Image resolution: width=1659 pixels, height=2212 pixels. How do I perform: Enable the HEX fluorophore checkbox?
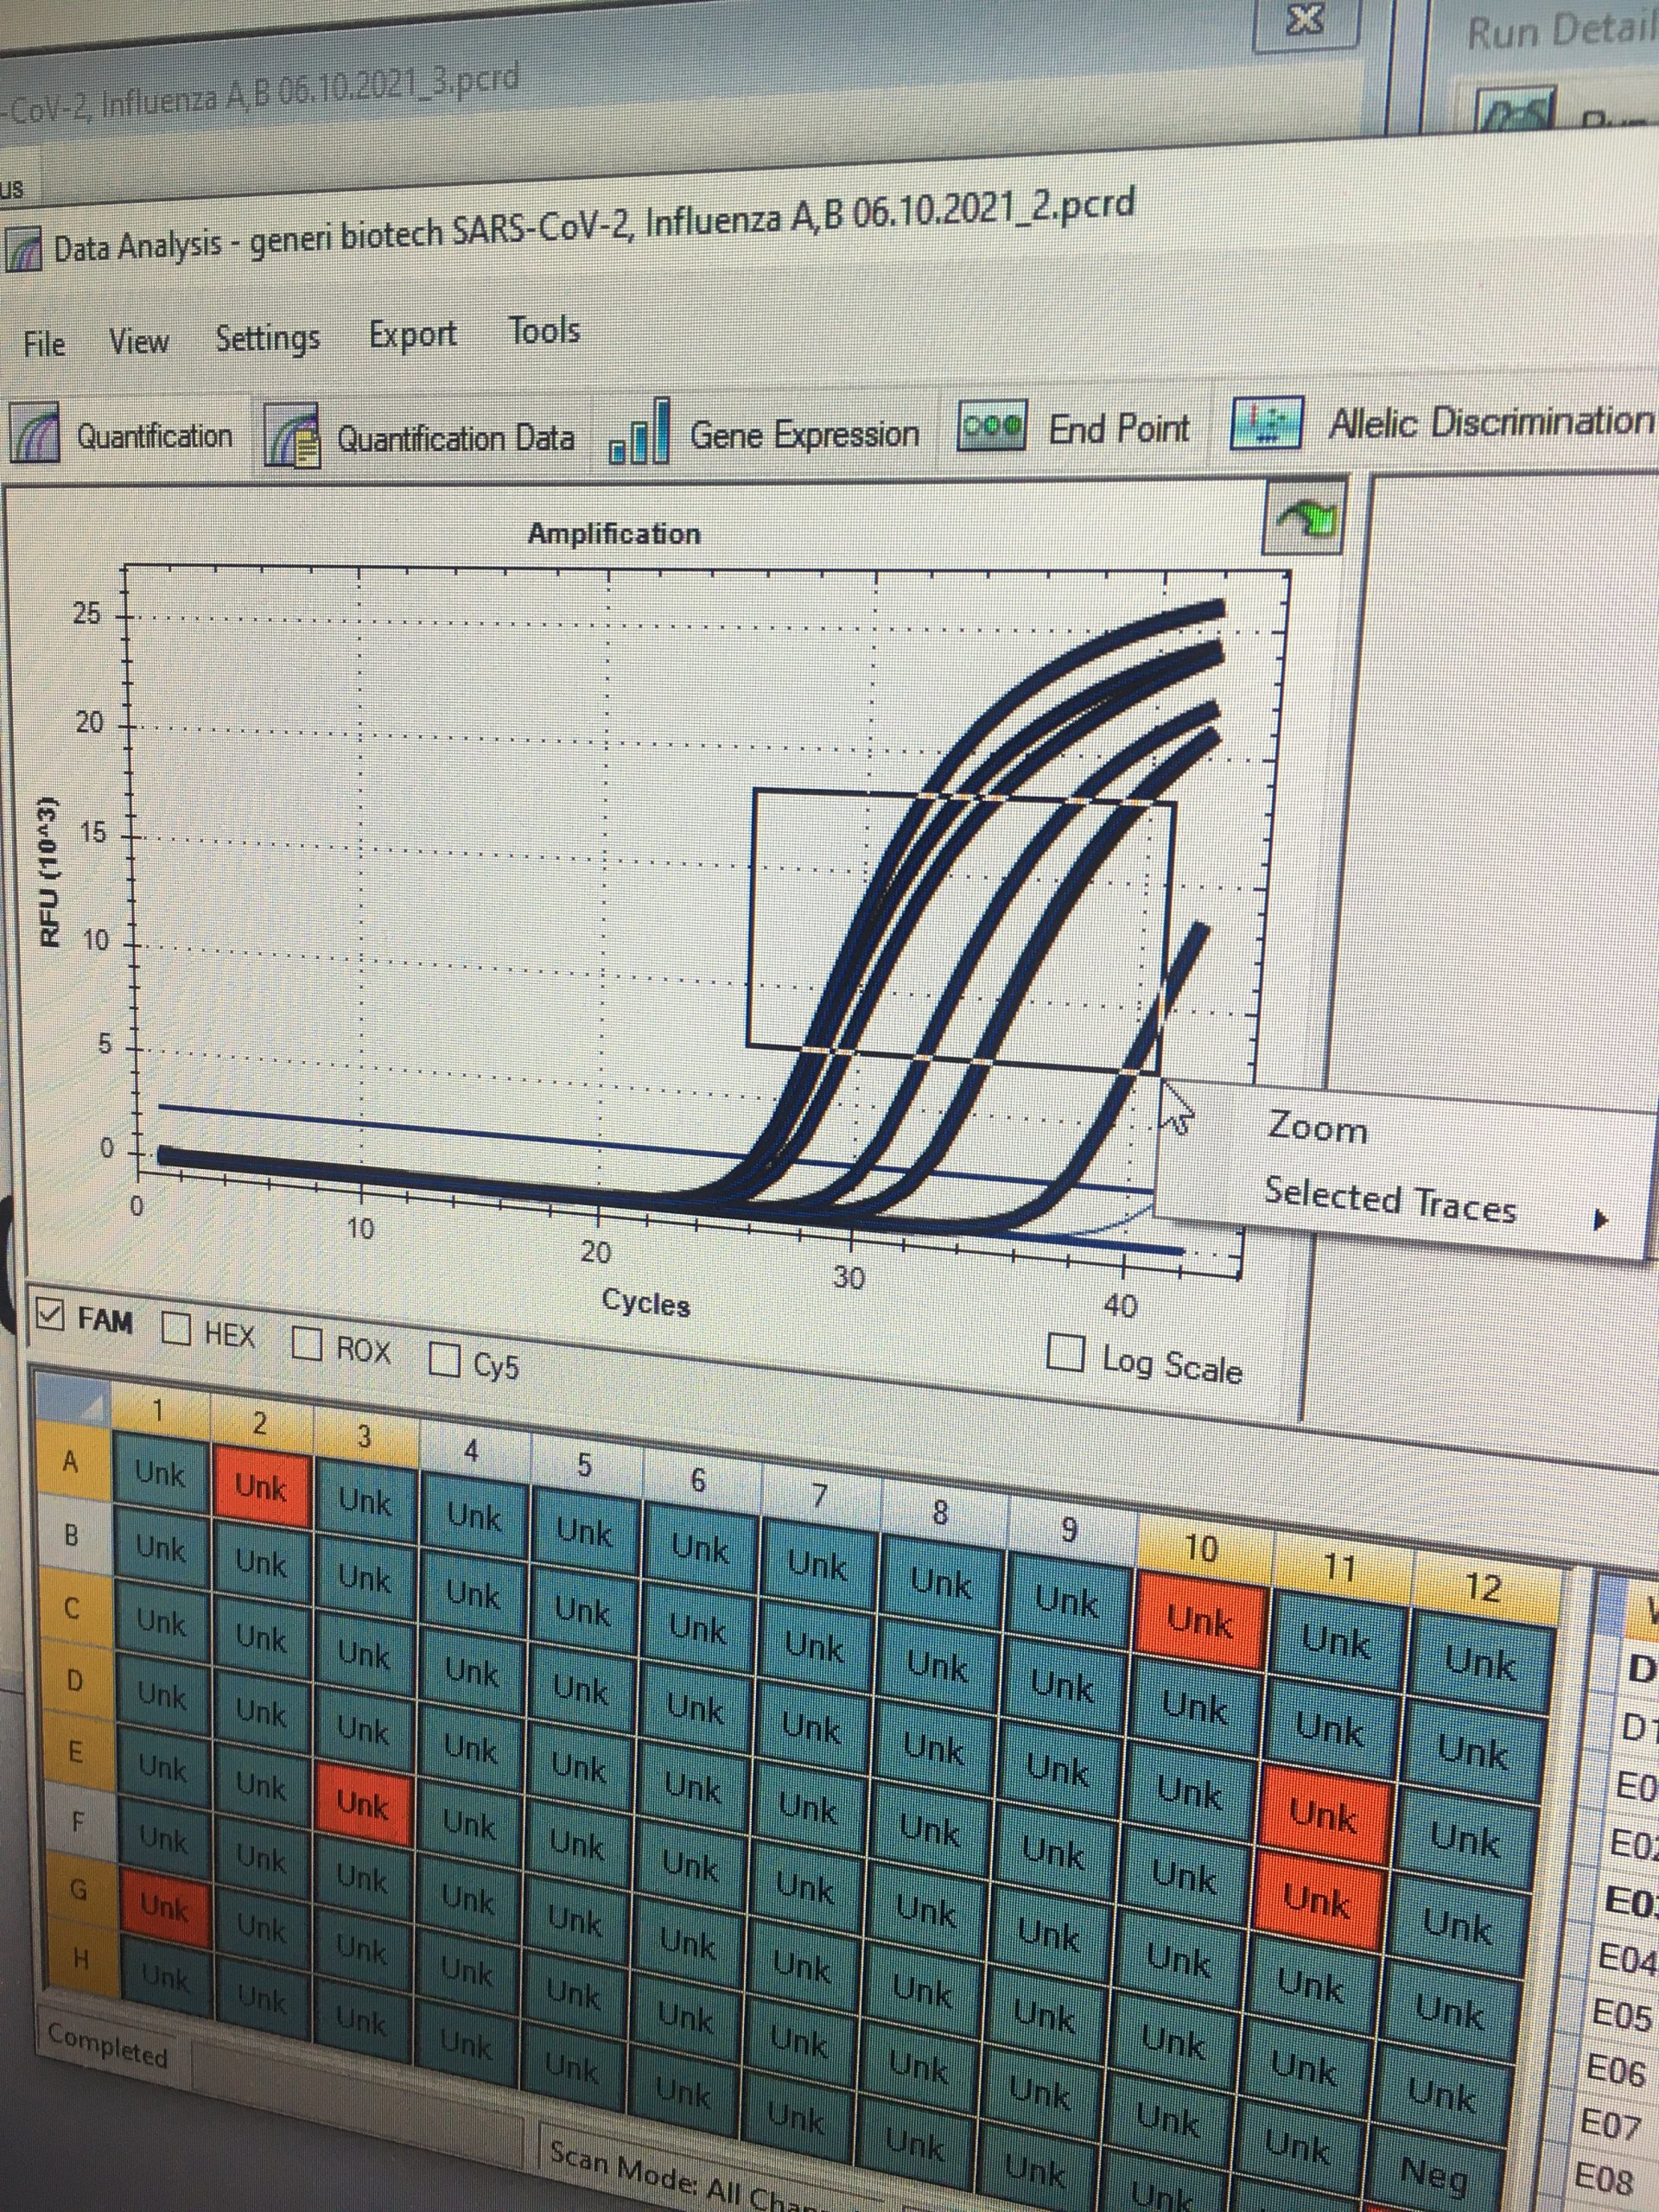click(x=177, y=1328)
